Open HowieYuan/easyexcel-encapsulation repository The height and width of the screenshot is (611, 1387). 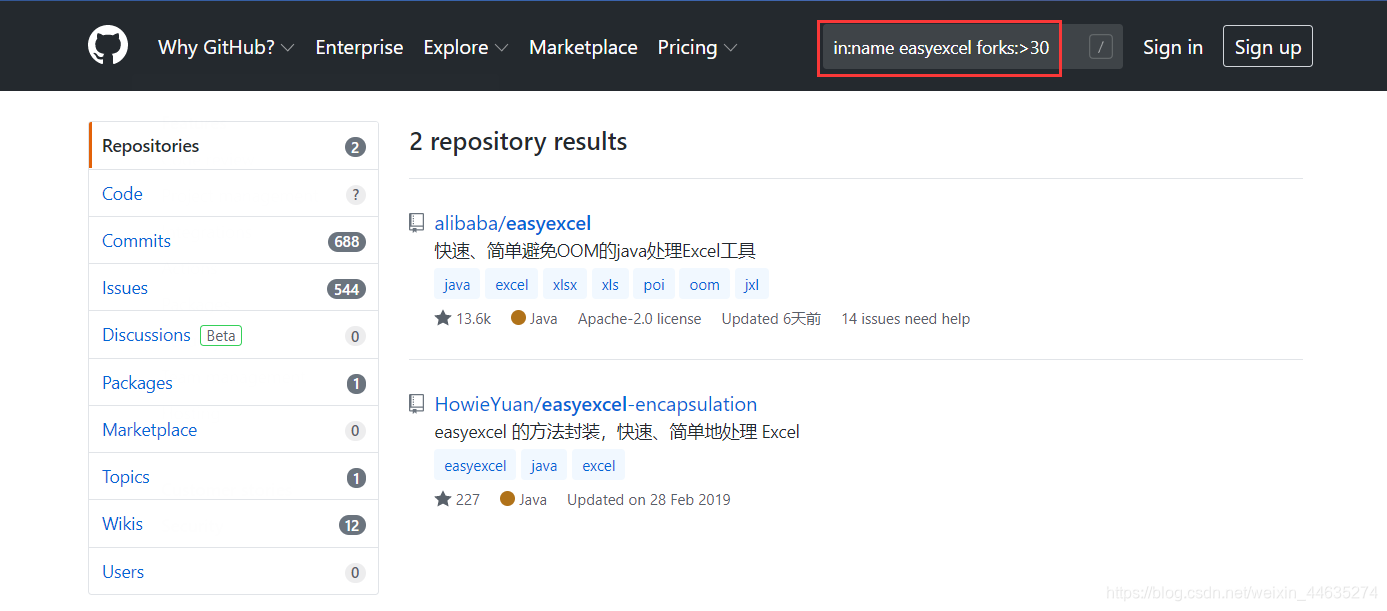click(x=596, y=404)
